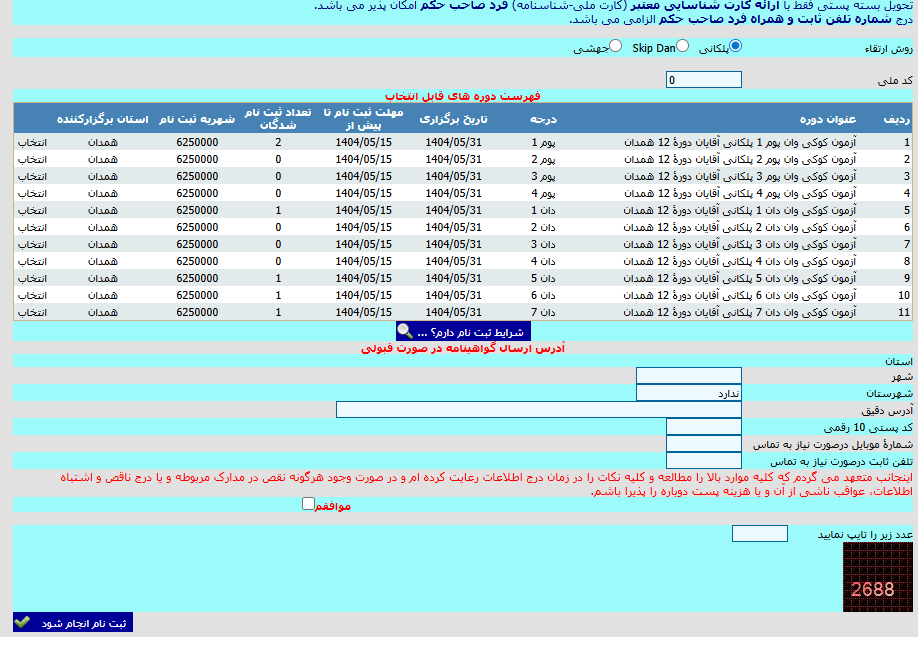
Task: Click the شمارهٔ موبایل input field
Action: 704,444
